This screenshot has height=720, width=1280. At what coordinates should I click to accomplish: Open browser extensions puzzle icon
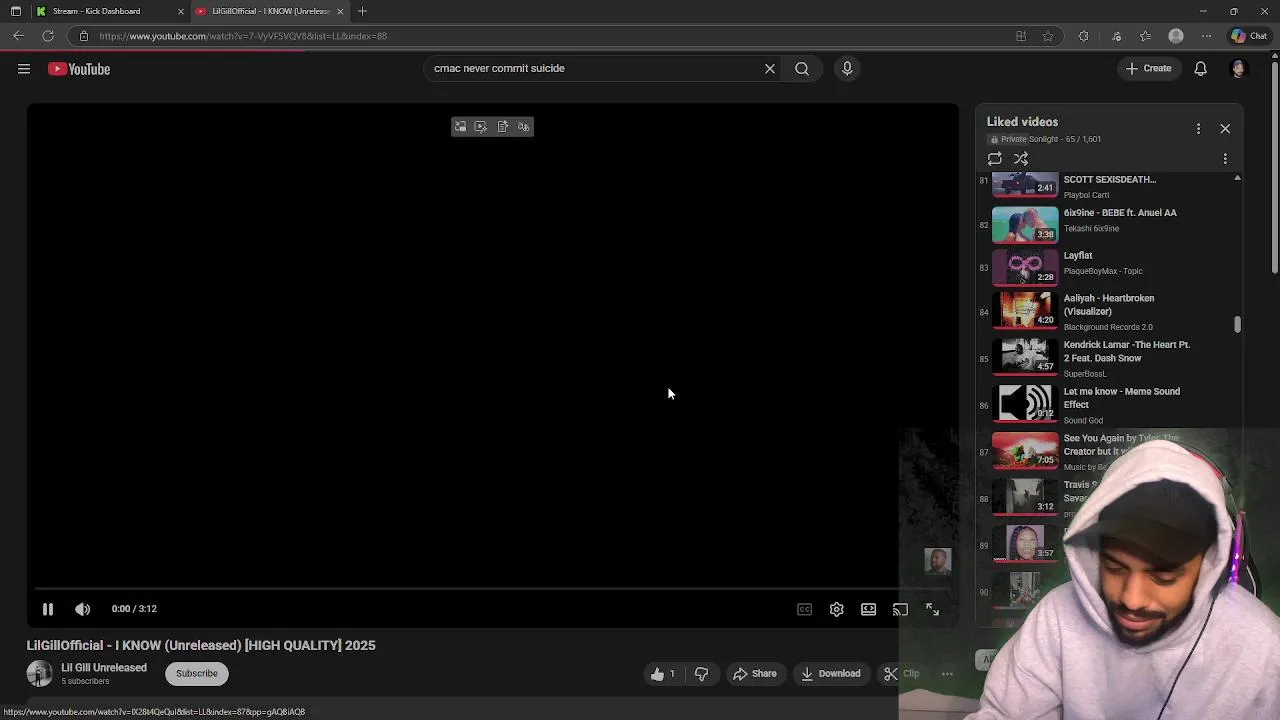point(1083,36)
